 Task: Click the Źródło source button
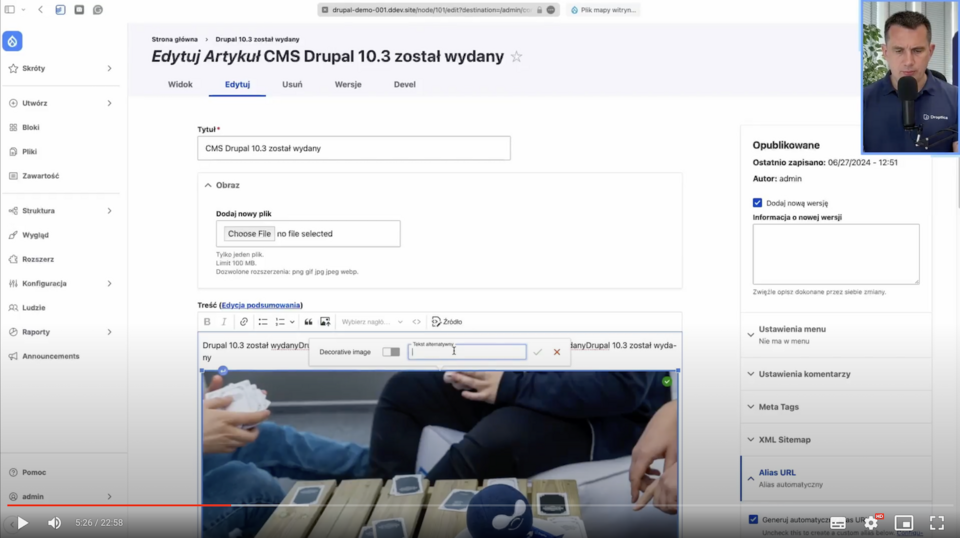(447, 322)
